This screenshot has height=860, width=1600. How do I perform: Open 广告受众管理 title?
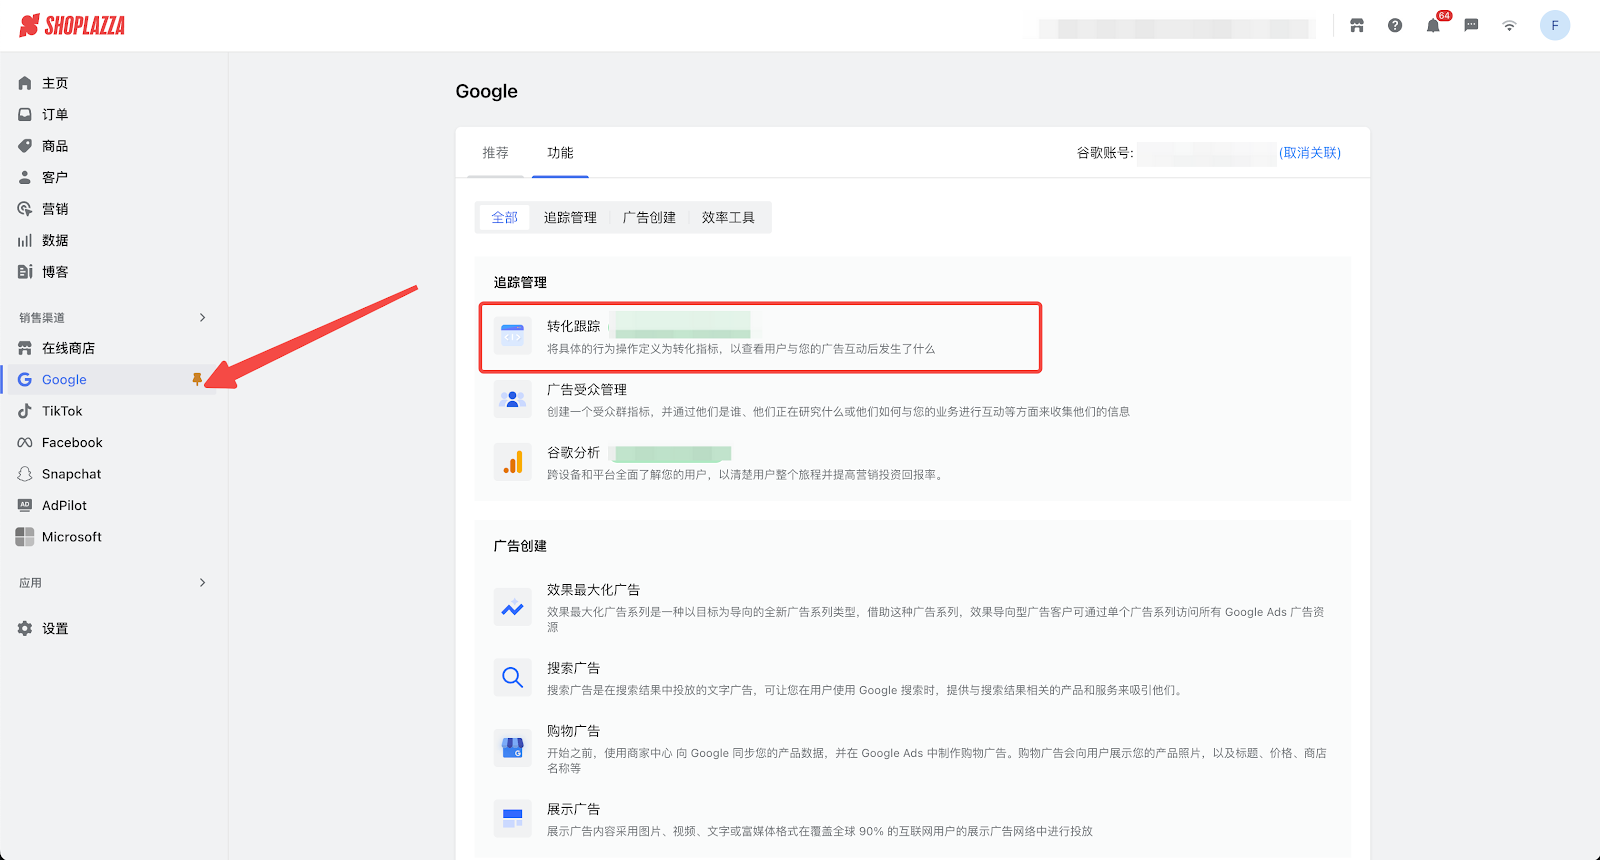(x=587, y=390)
